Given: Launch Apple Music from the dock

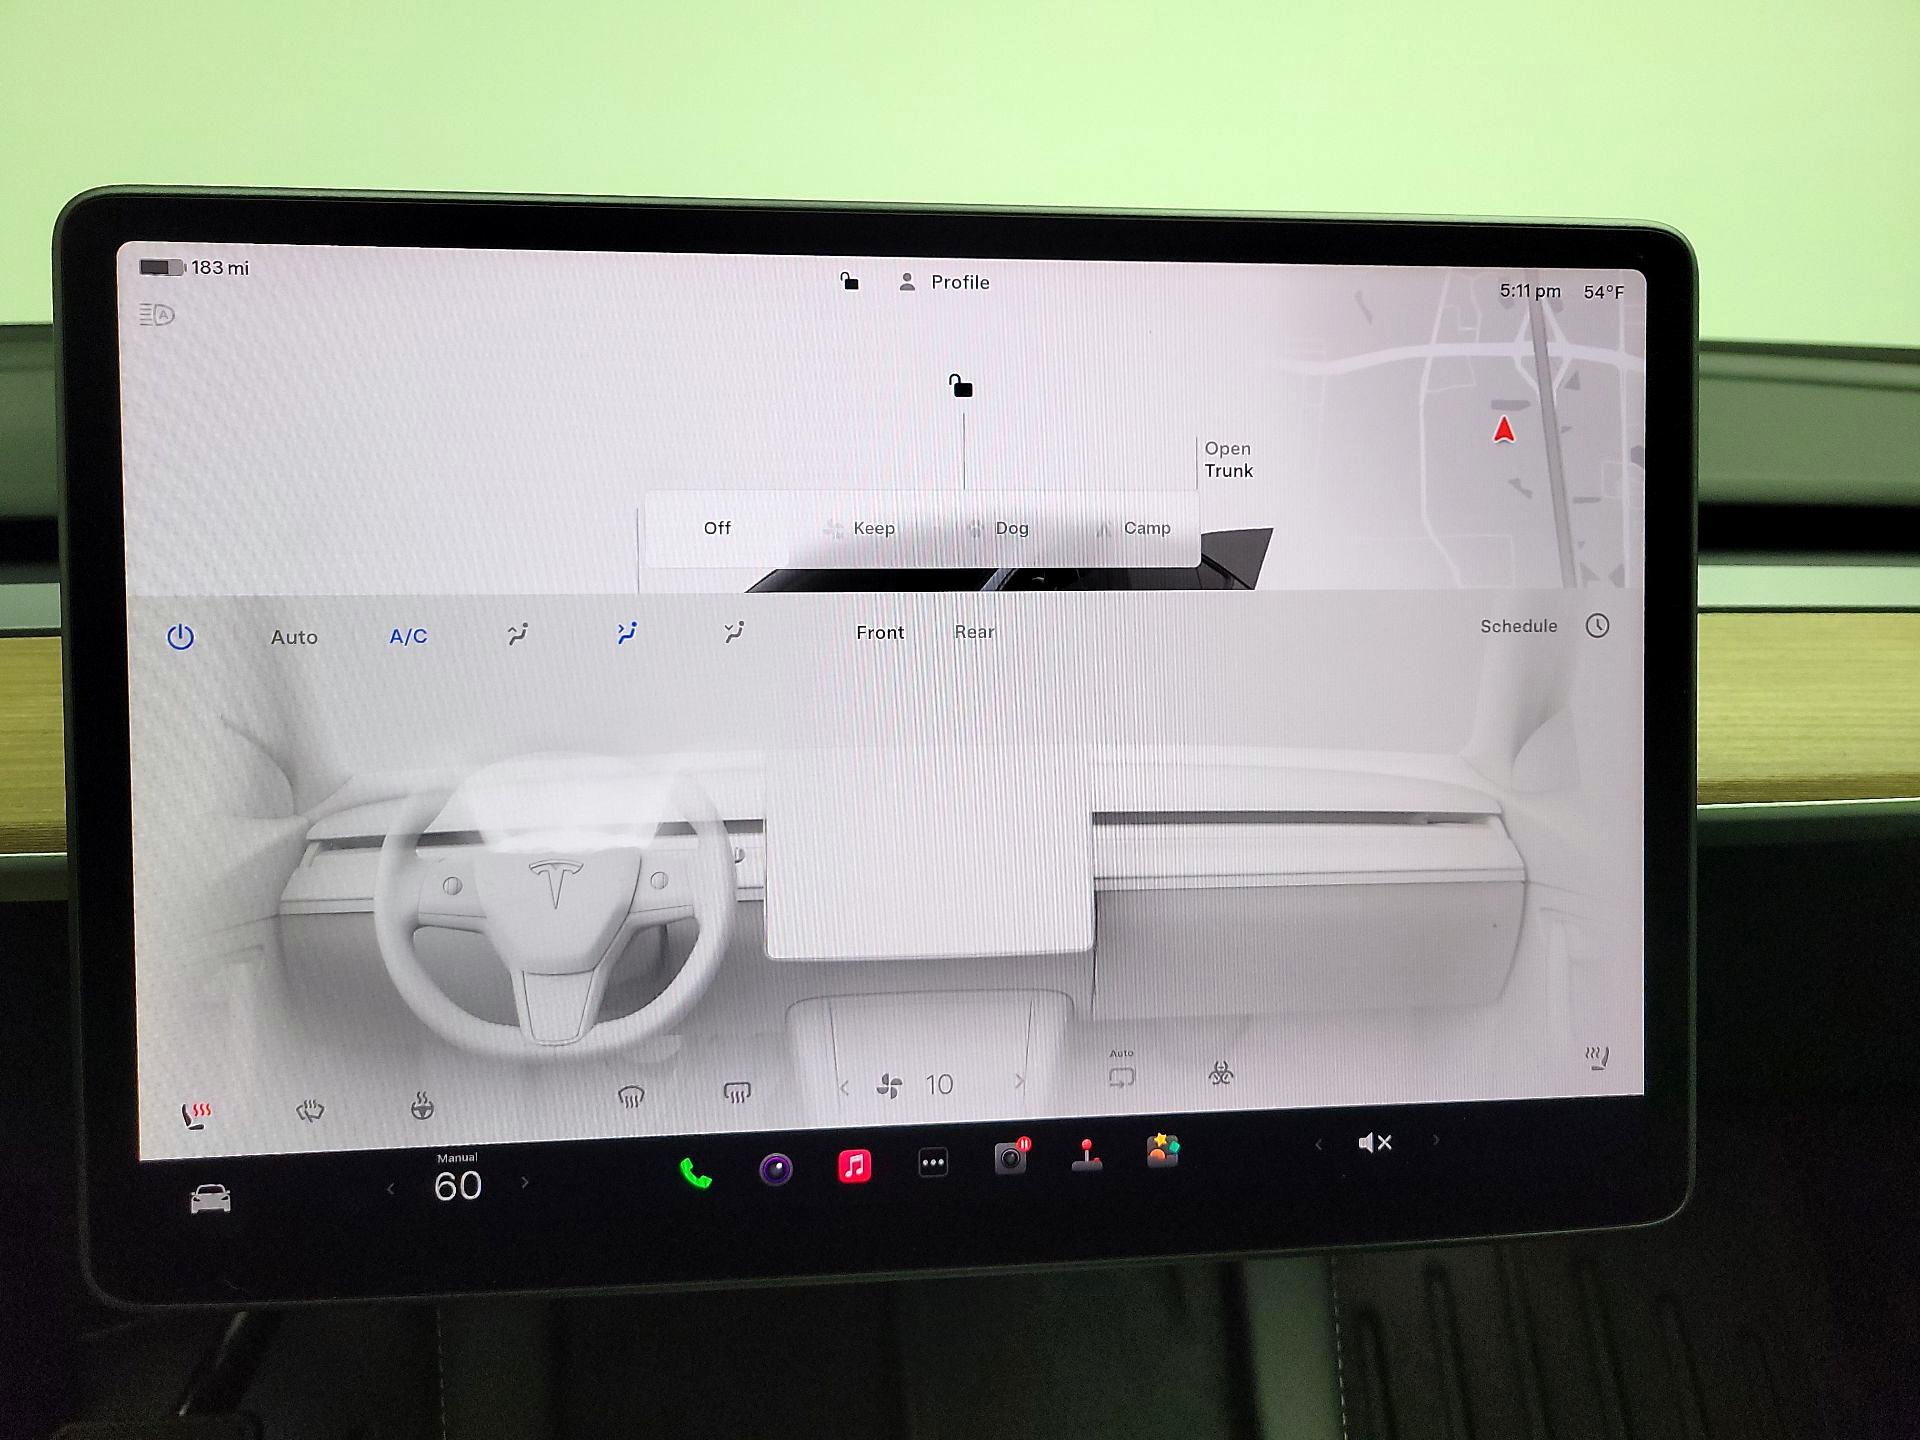Looking at the screenshot, I should click(x=855, y=1165).
